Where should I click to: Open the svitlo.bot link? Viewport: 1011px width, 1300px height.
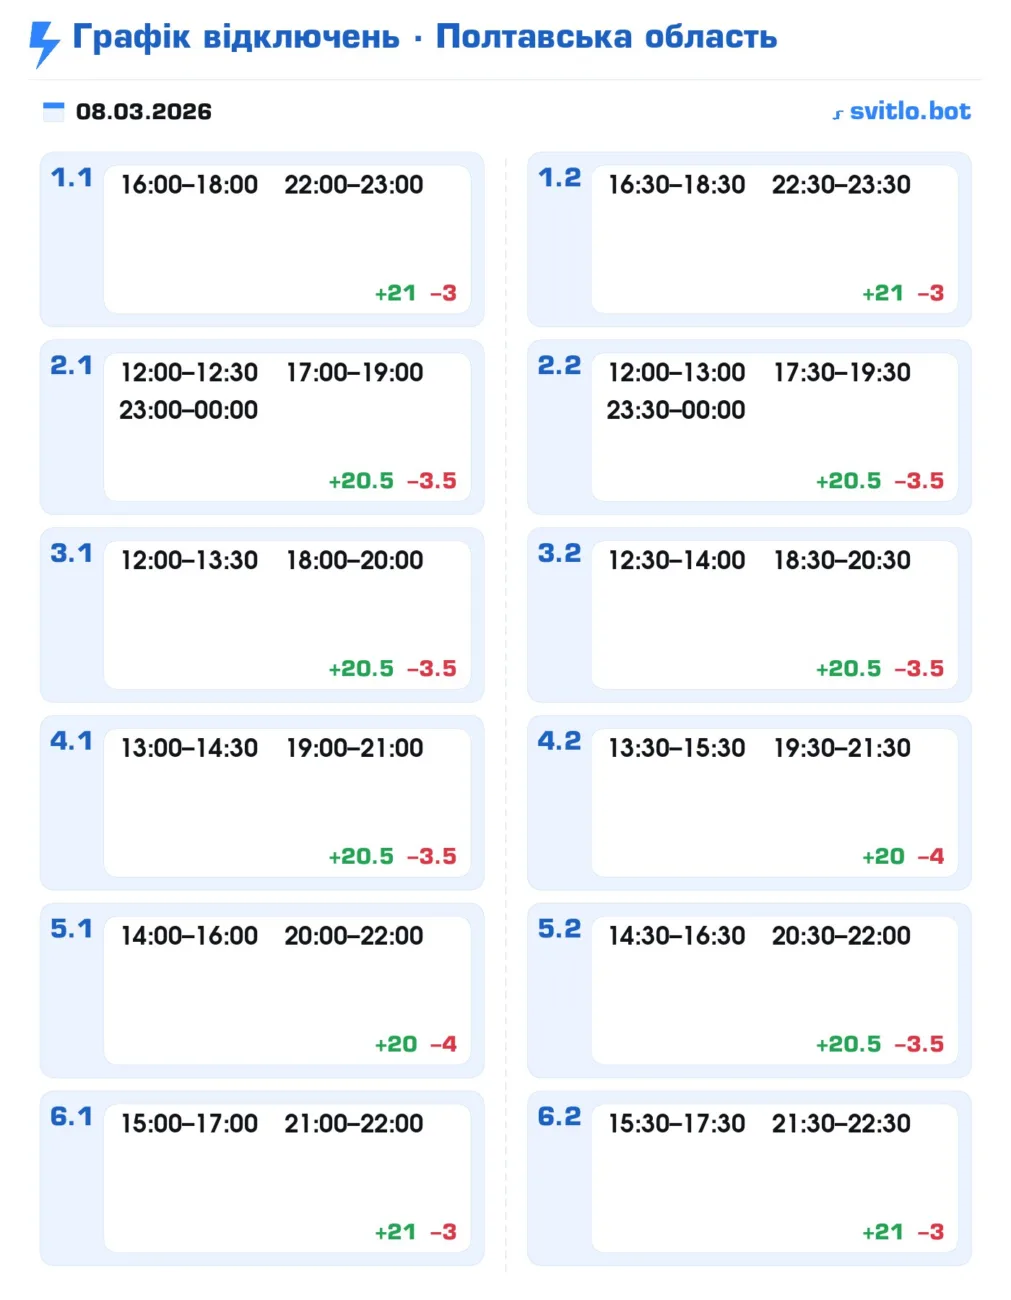909,111
